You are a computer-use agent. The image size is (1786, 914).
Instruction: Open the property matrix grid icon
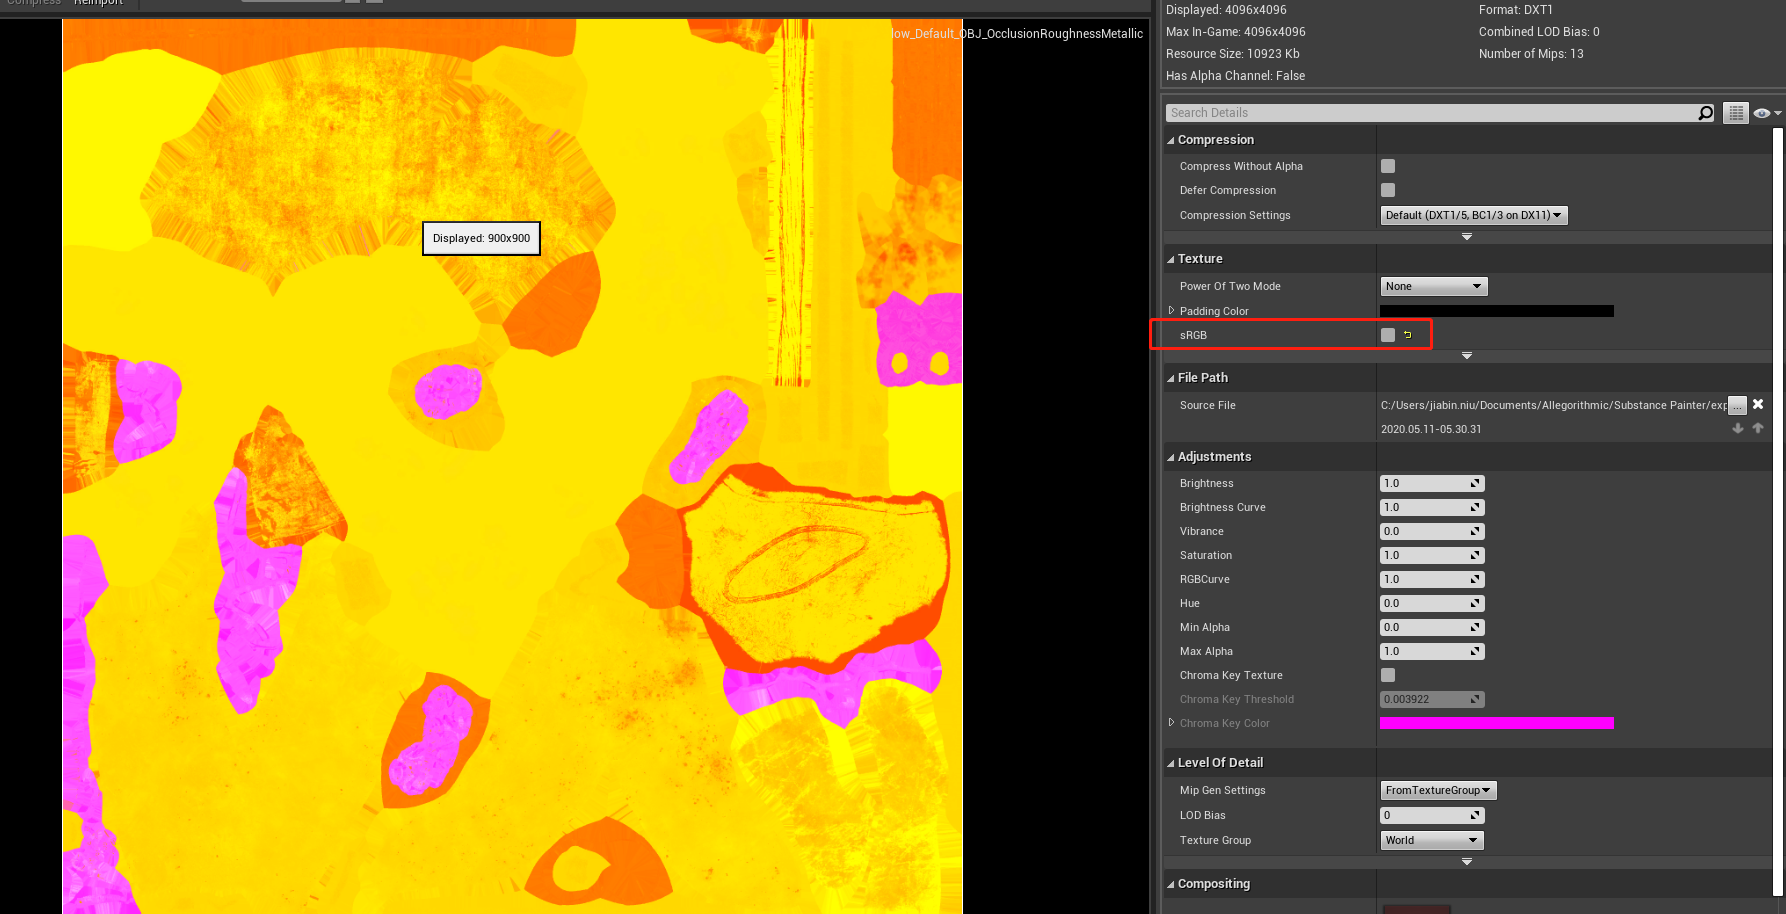click(1736, 112)
